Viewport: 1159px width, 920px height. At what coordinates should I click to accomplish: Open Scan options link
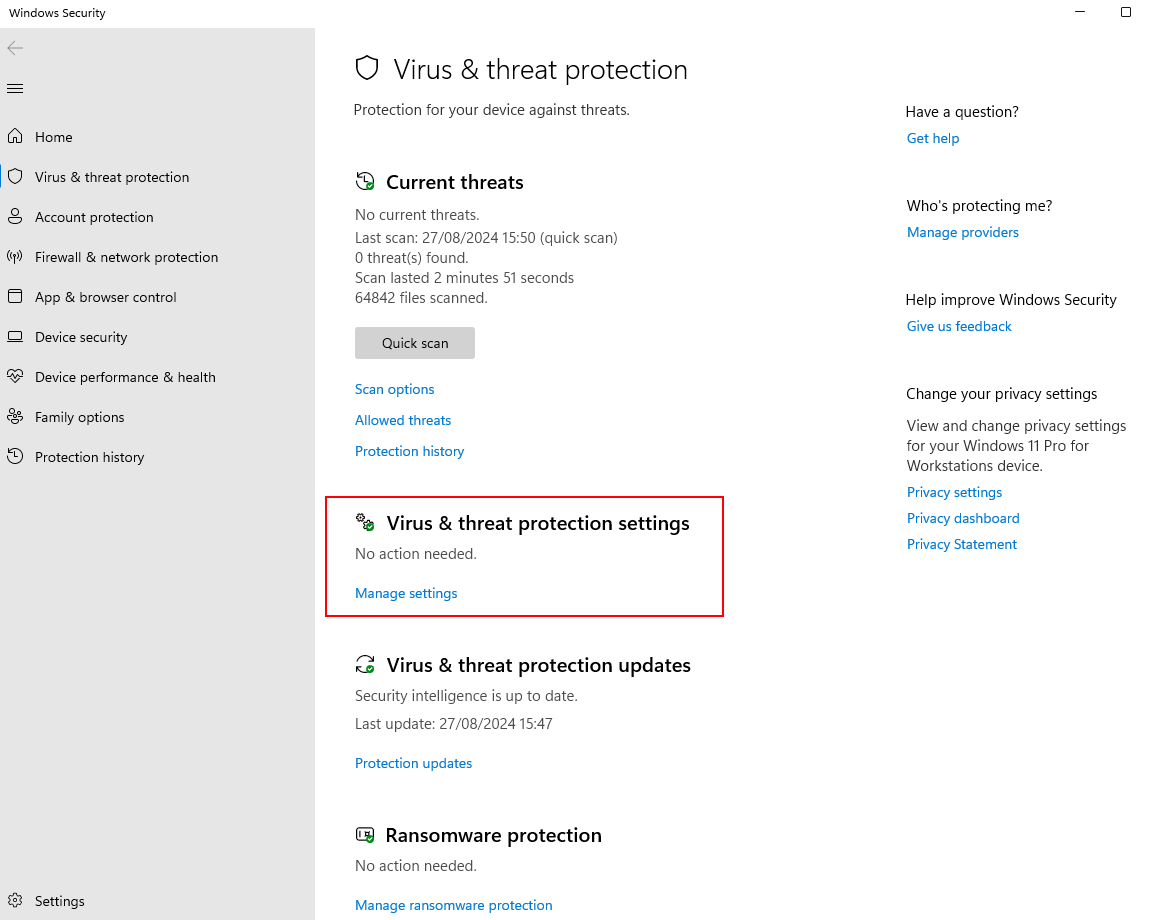[394, 389]
